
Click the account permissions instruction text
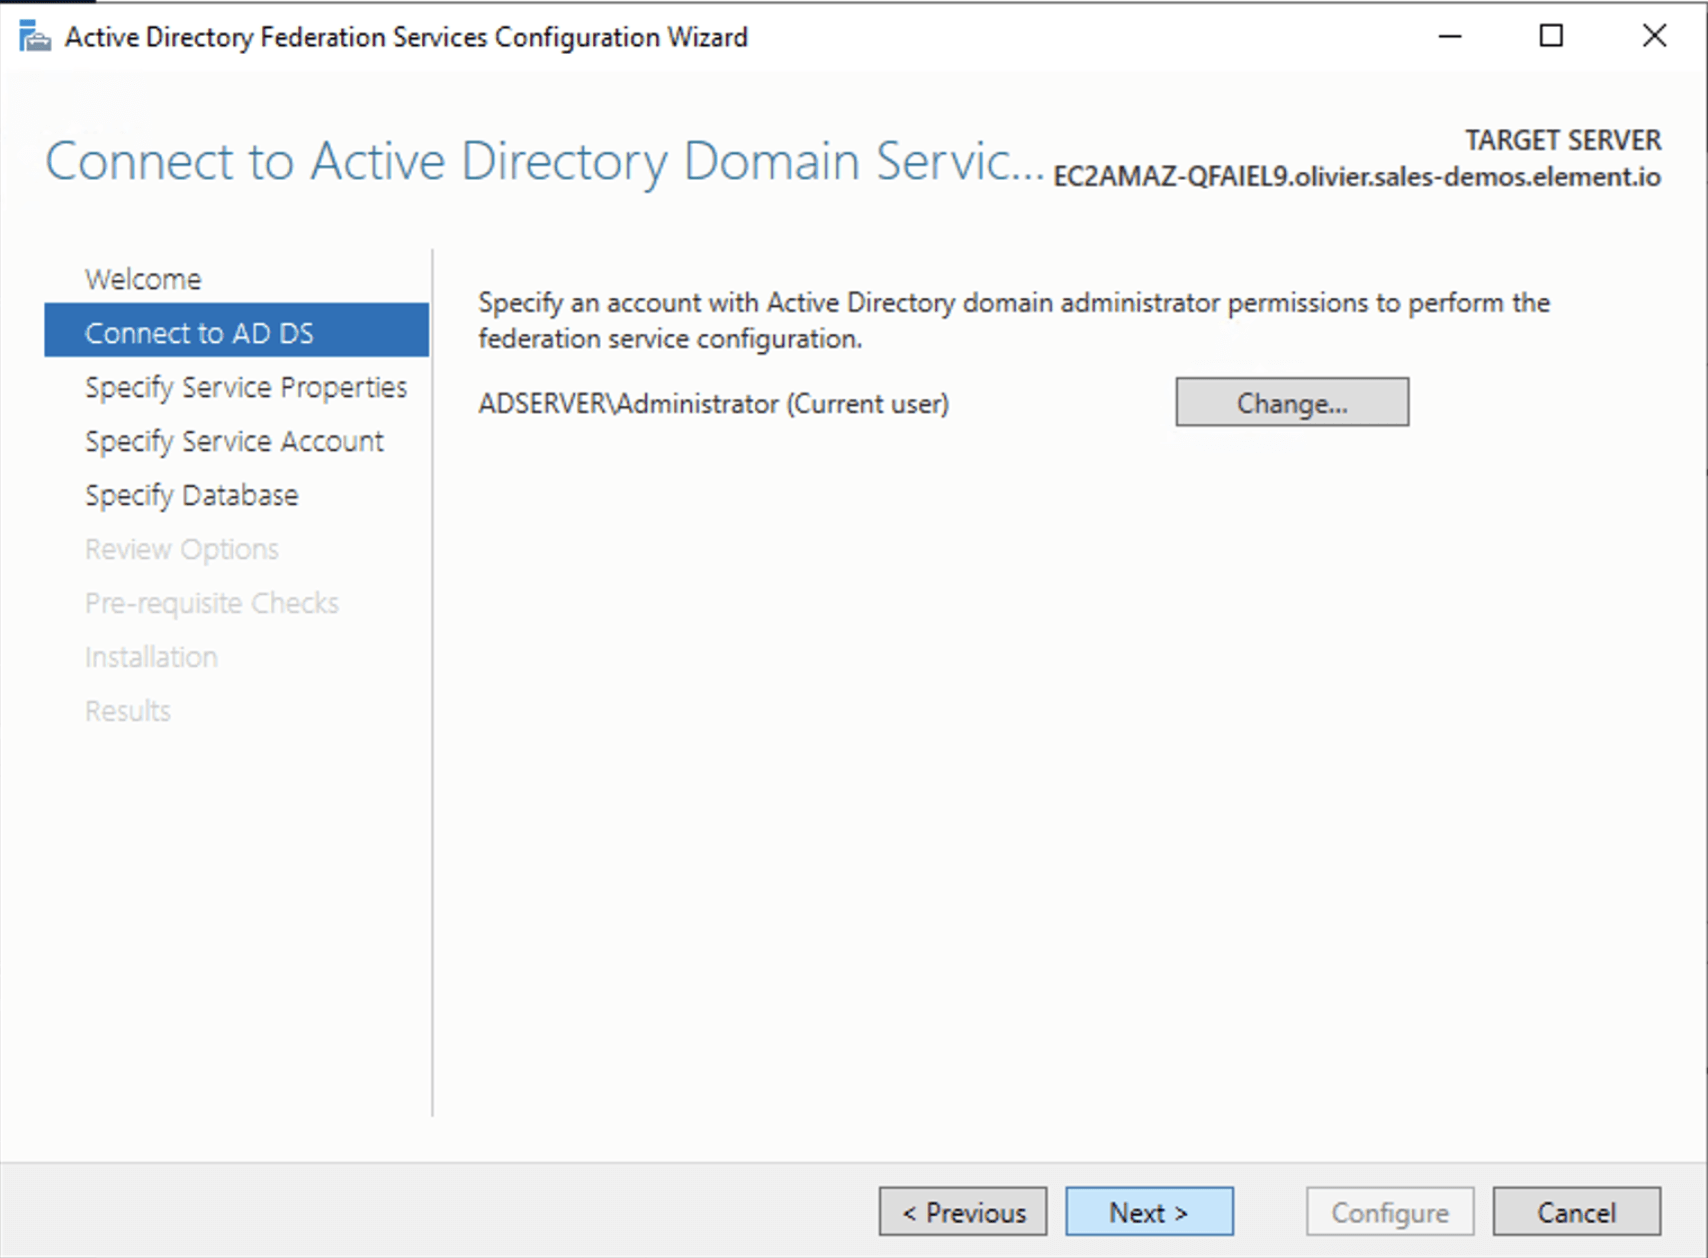click(x=1014, y=320)
